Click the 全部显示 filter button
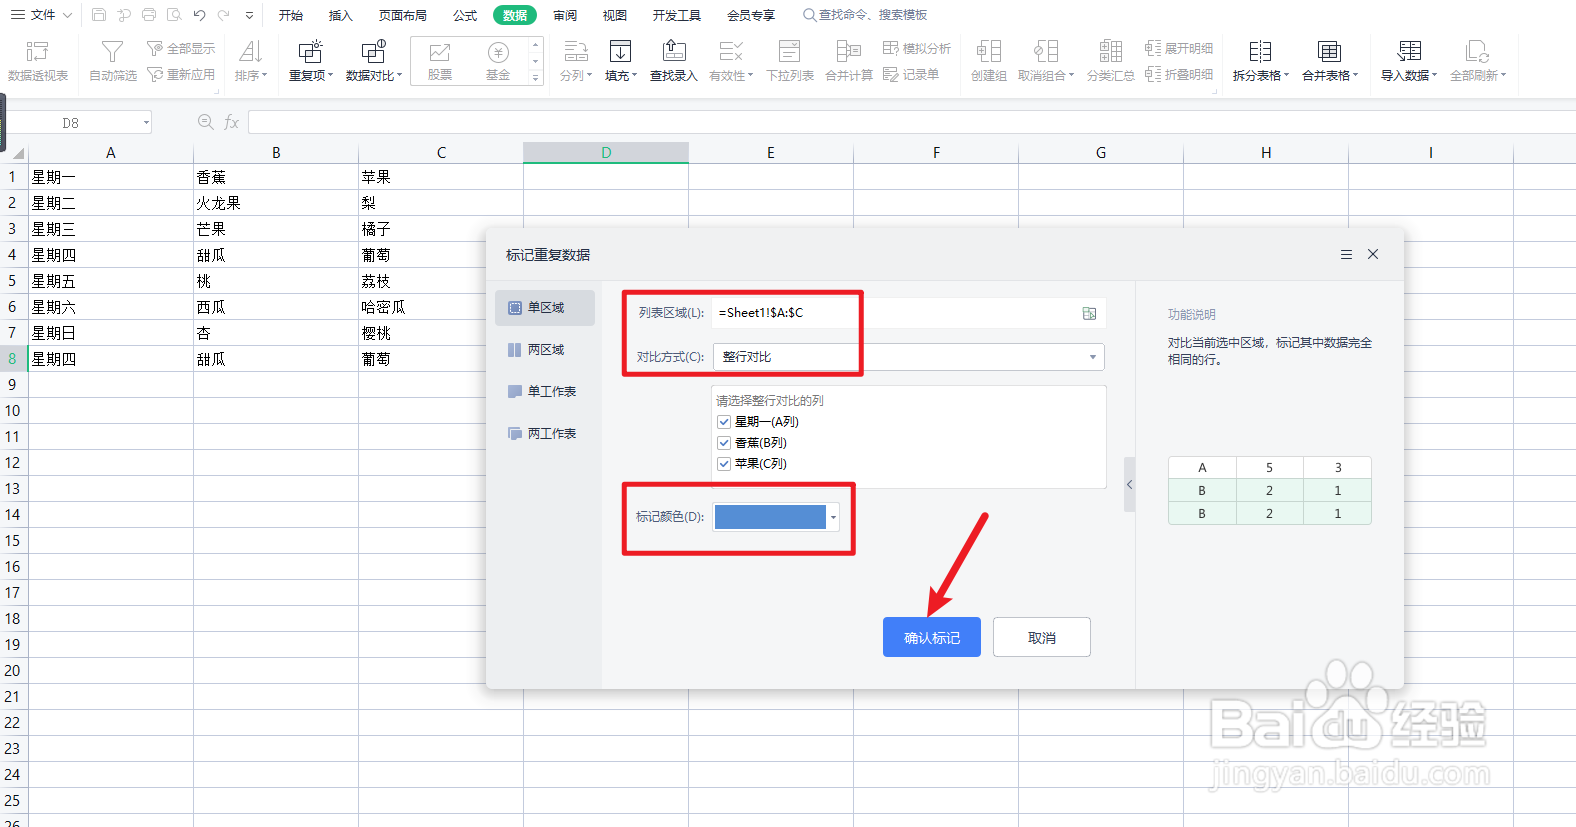 coord(181,48)
